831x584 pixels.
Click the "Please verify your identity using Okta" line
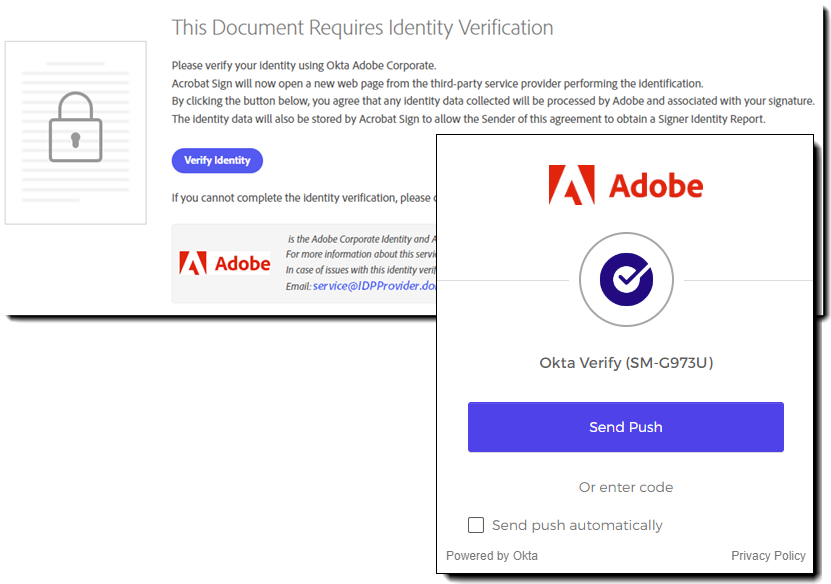pyautogui.click(x=304, y=65)
